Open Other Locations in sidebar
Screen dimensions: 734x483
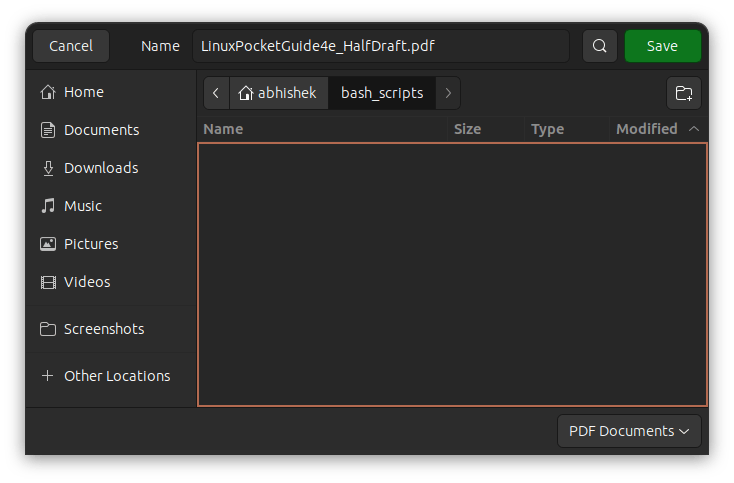pos(116,376)
